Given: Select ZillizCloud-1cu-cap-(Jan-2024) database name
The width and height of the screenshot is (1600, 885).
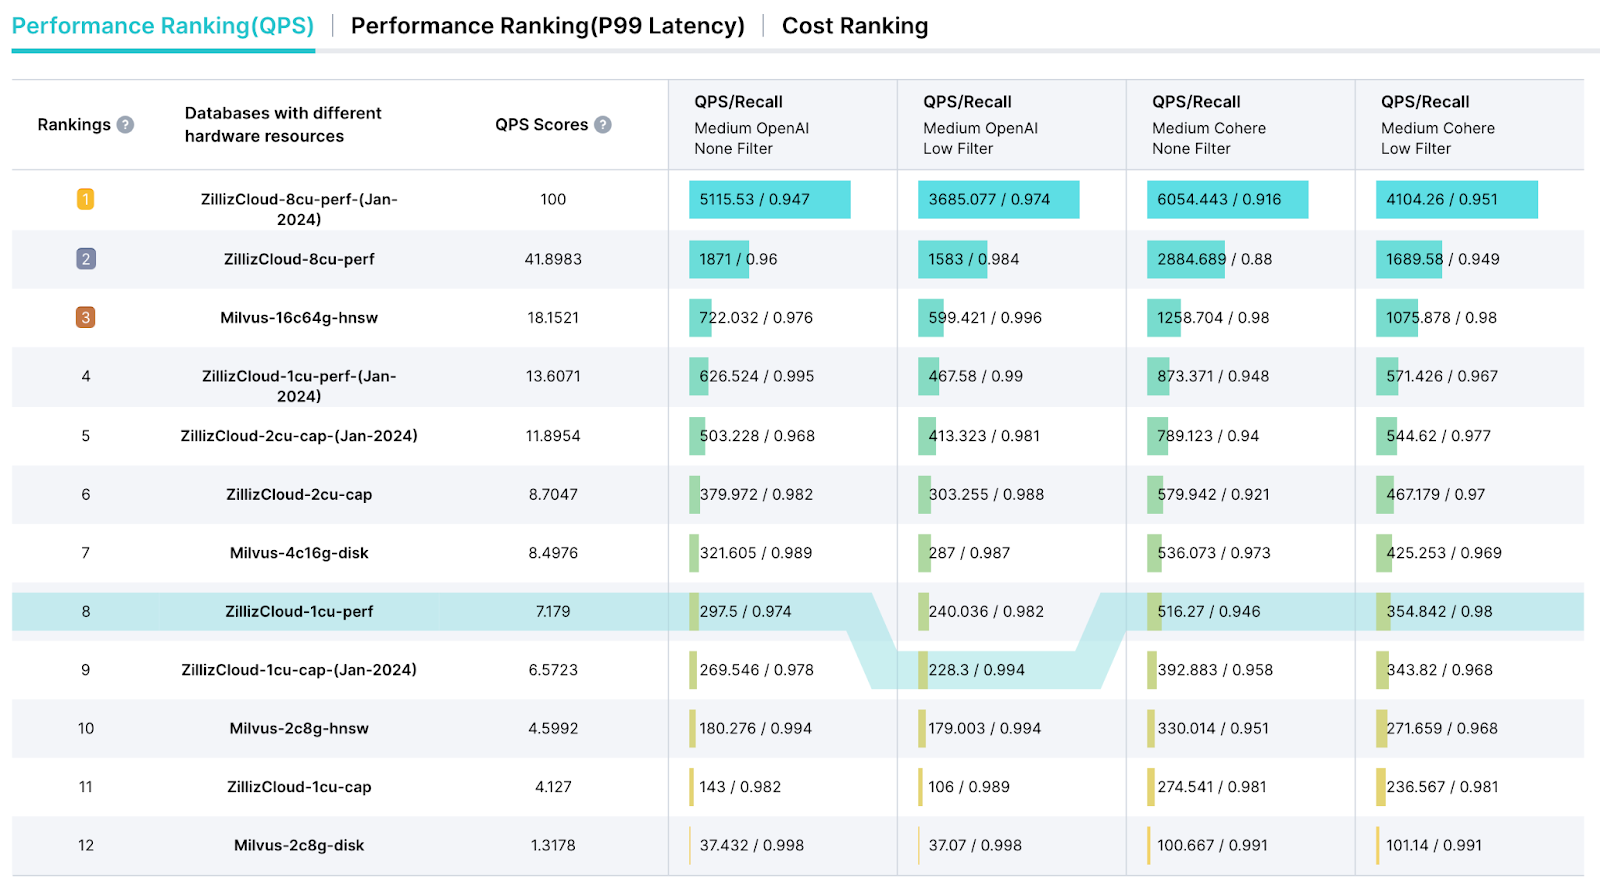Looking at the screenshot, I should (x=299, y=670).
